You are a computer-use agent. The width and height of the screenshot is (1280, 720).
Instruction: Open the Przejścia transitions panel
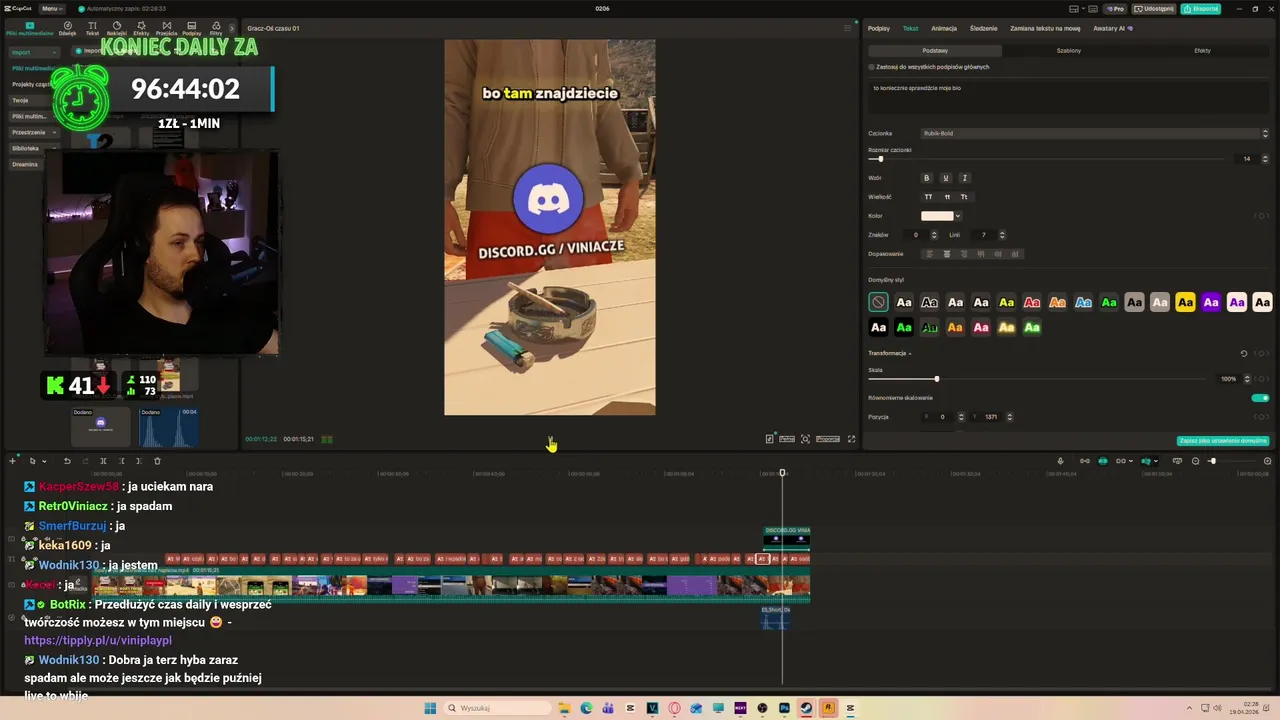click(x=166, y=28)
